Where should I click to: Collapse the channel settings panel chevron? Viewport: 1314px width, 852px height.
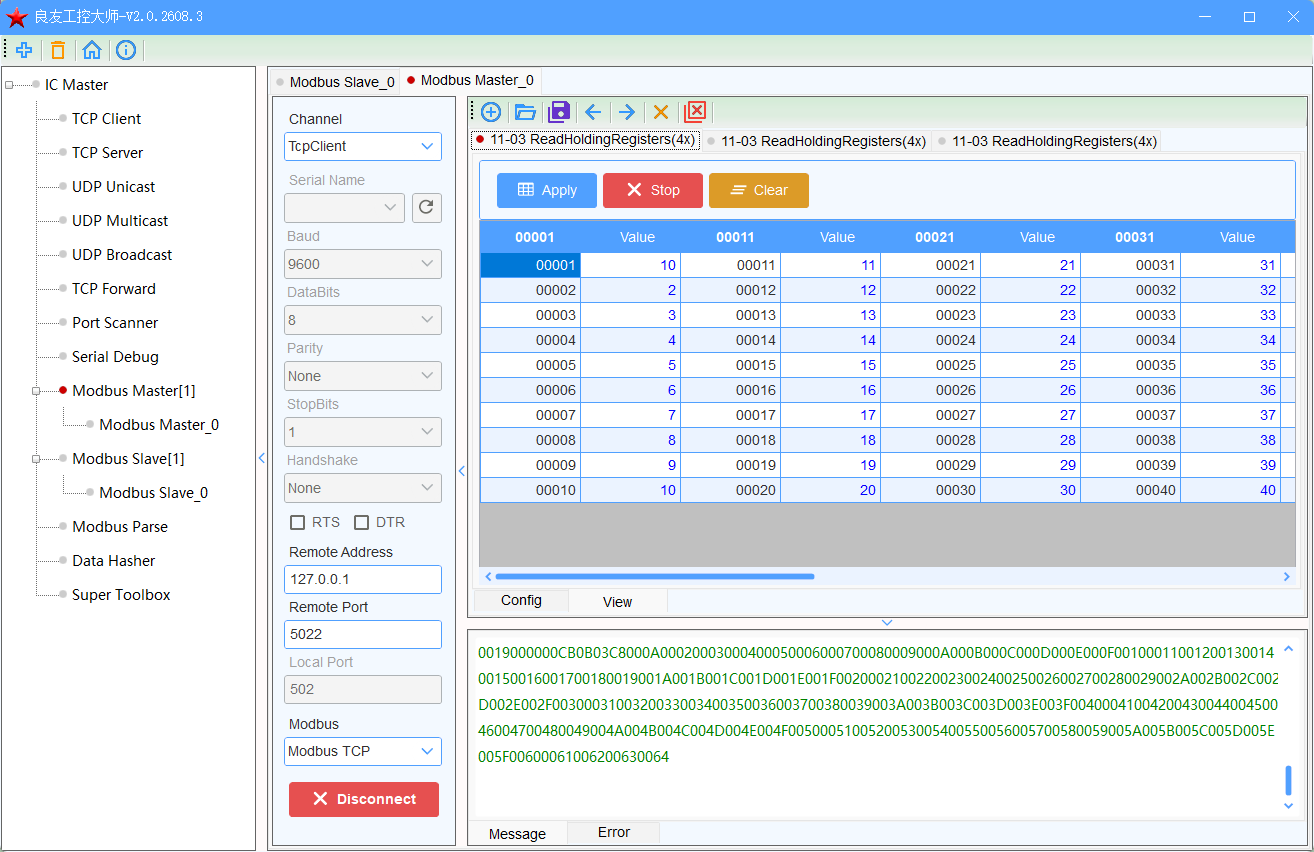click(x=462, y=472)
